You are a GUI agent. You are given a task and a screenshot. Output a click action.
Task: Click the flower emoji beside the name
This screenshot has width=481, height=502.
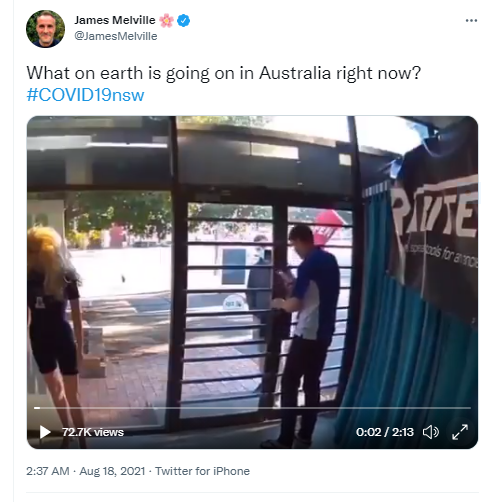166,21
